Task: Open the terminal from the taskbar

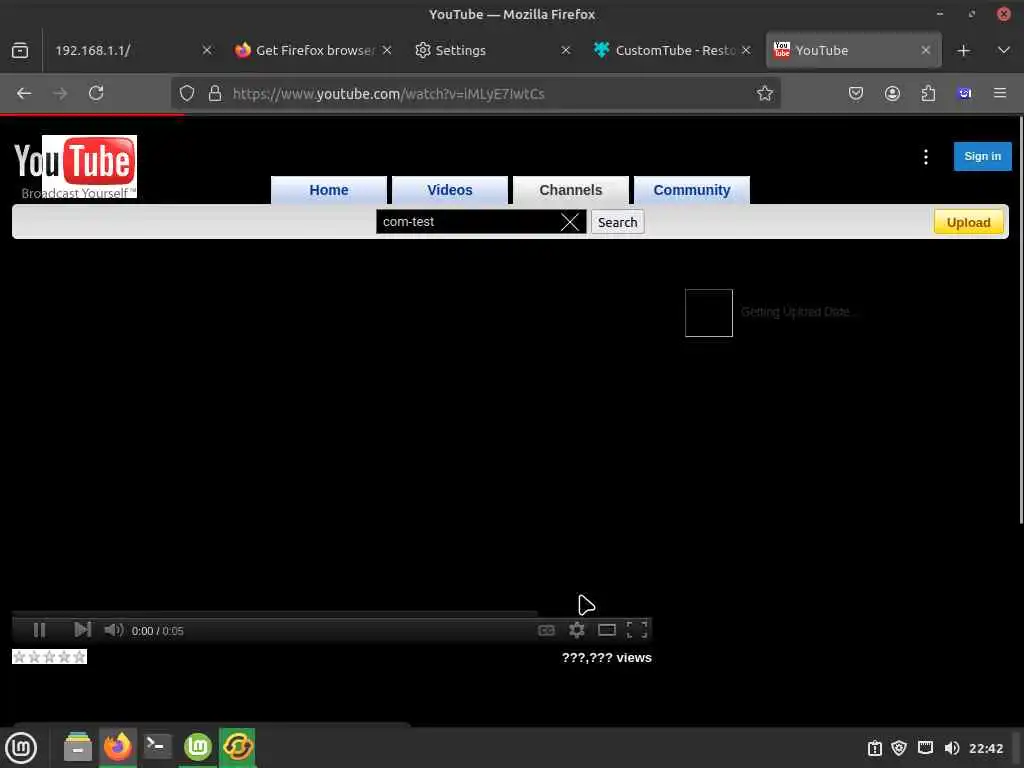Action: 157,746
